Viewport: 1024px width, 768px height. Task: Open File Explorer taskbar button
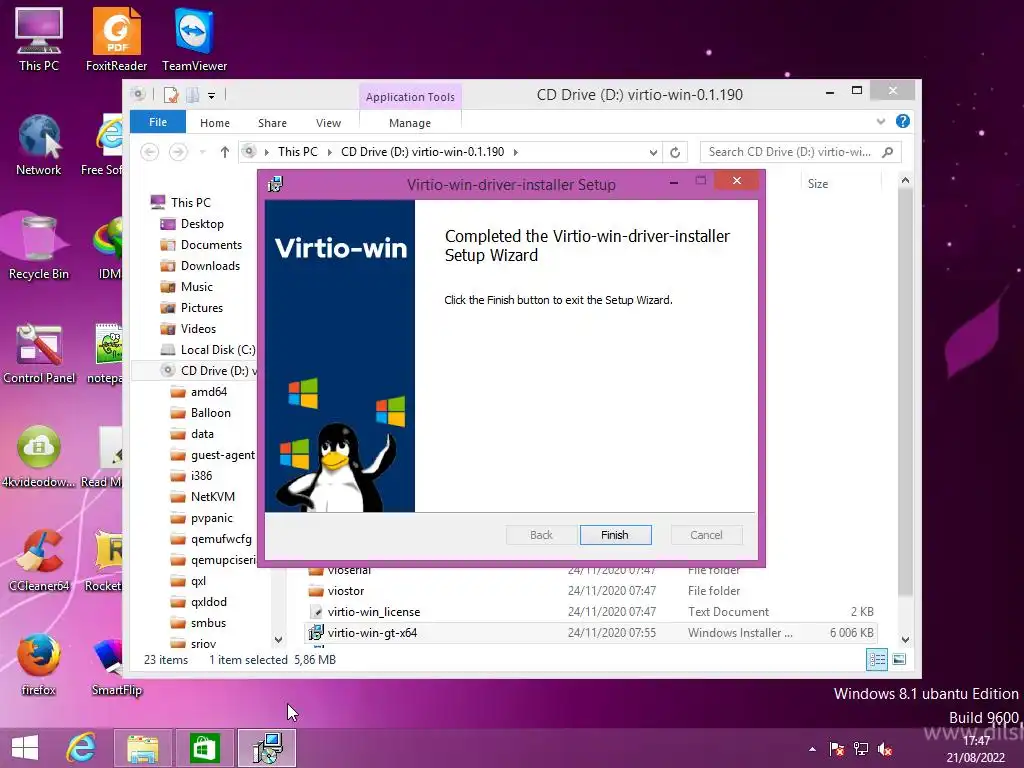coord(142,748)
